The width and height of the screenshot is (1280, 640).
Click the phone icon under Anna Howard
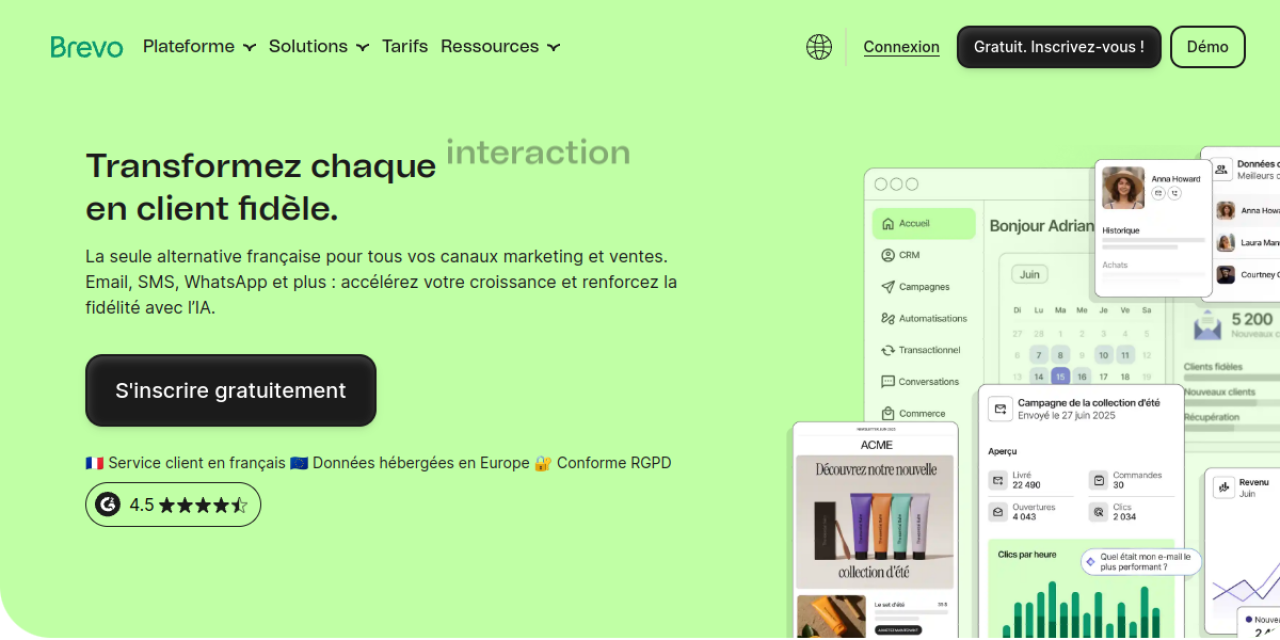(x=1174, y=193)
